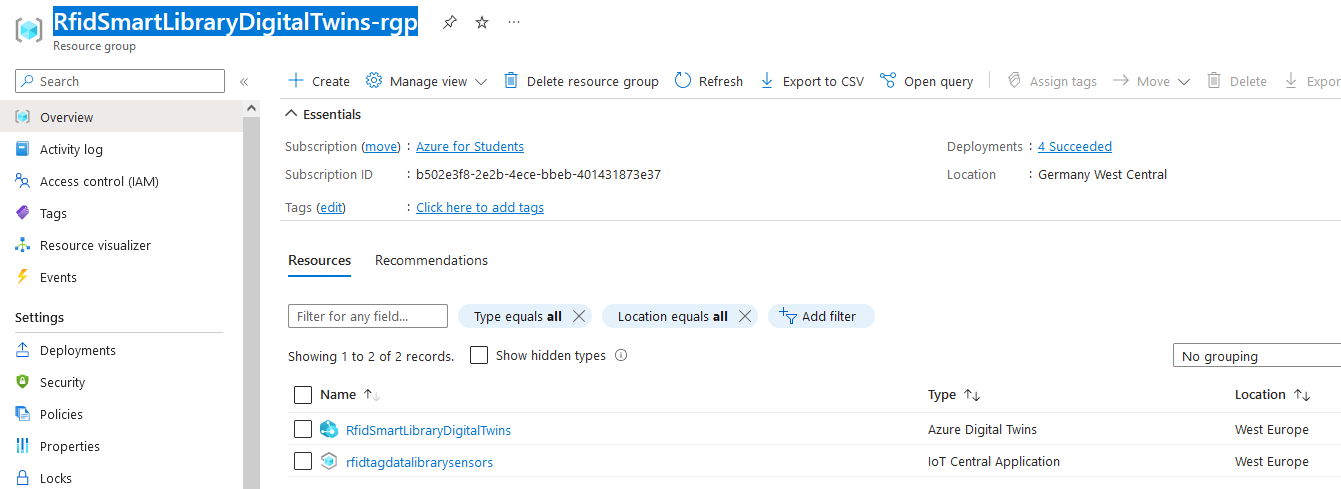
Task: Collapse the Essentials section
Action: [324, 114]
